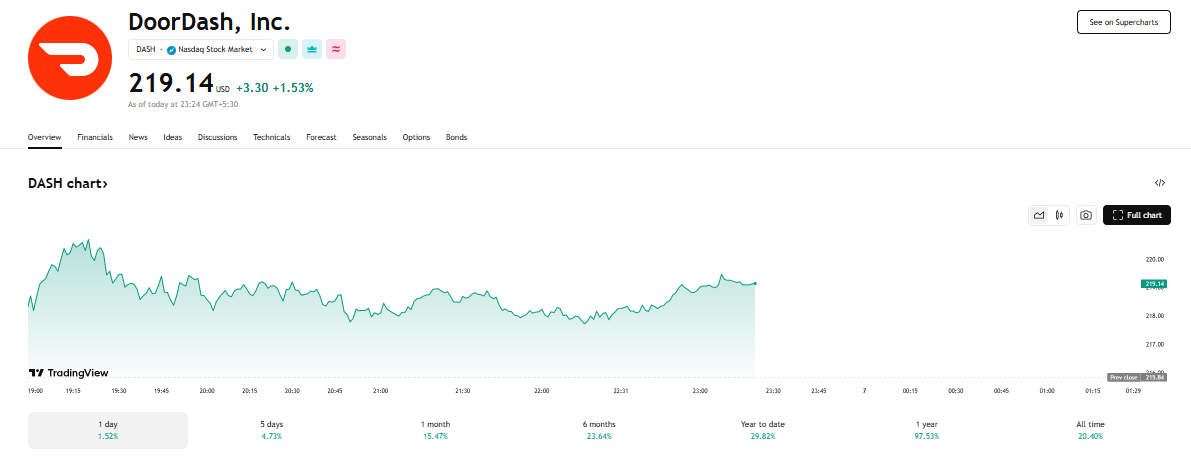Click the 220.00 price axis value
The height and width of the screenshot is (468, 1191).
(1155, 260)
